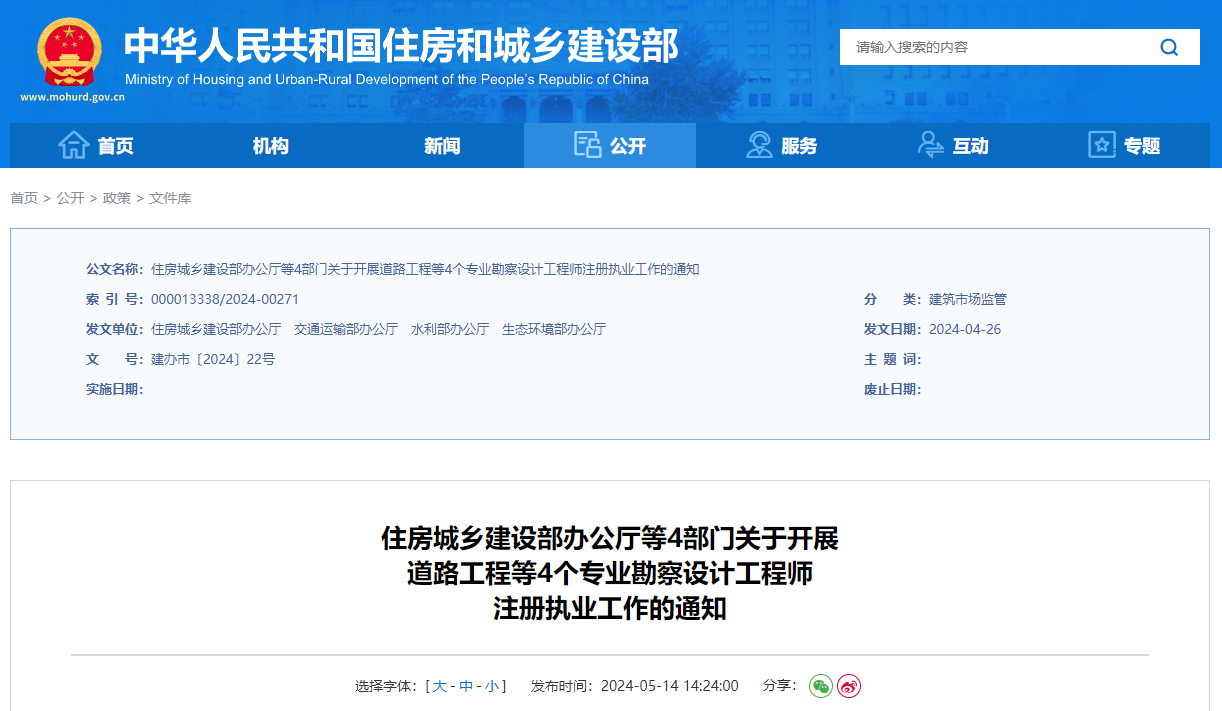Open the 文件库 breadcrumb link
This screenshot has height=711, width=1222.
171,198
